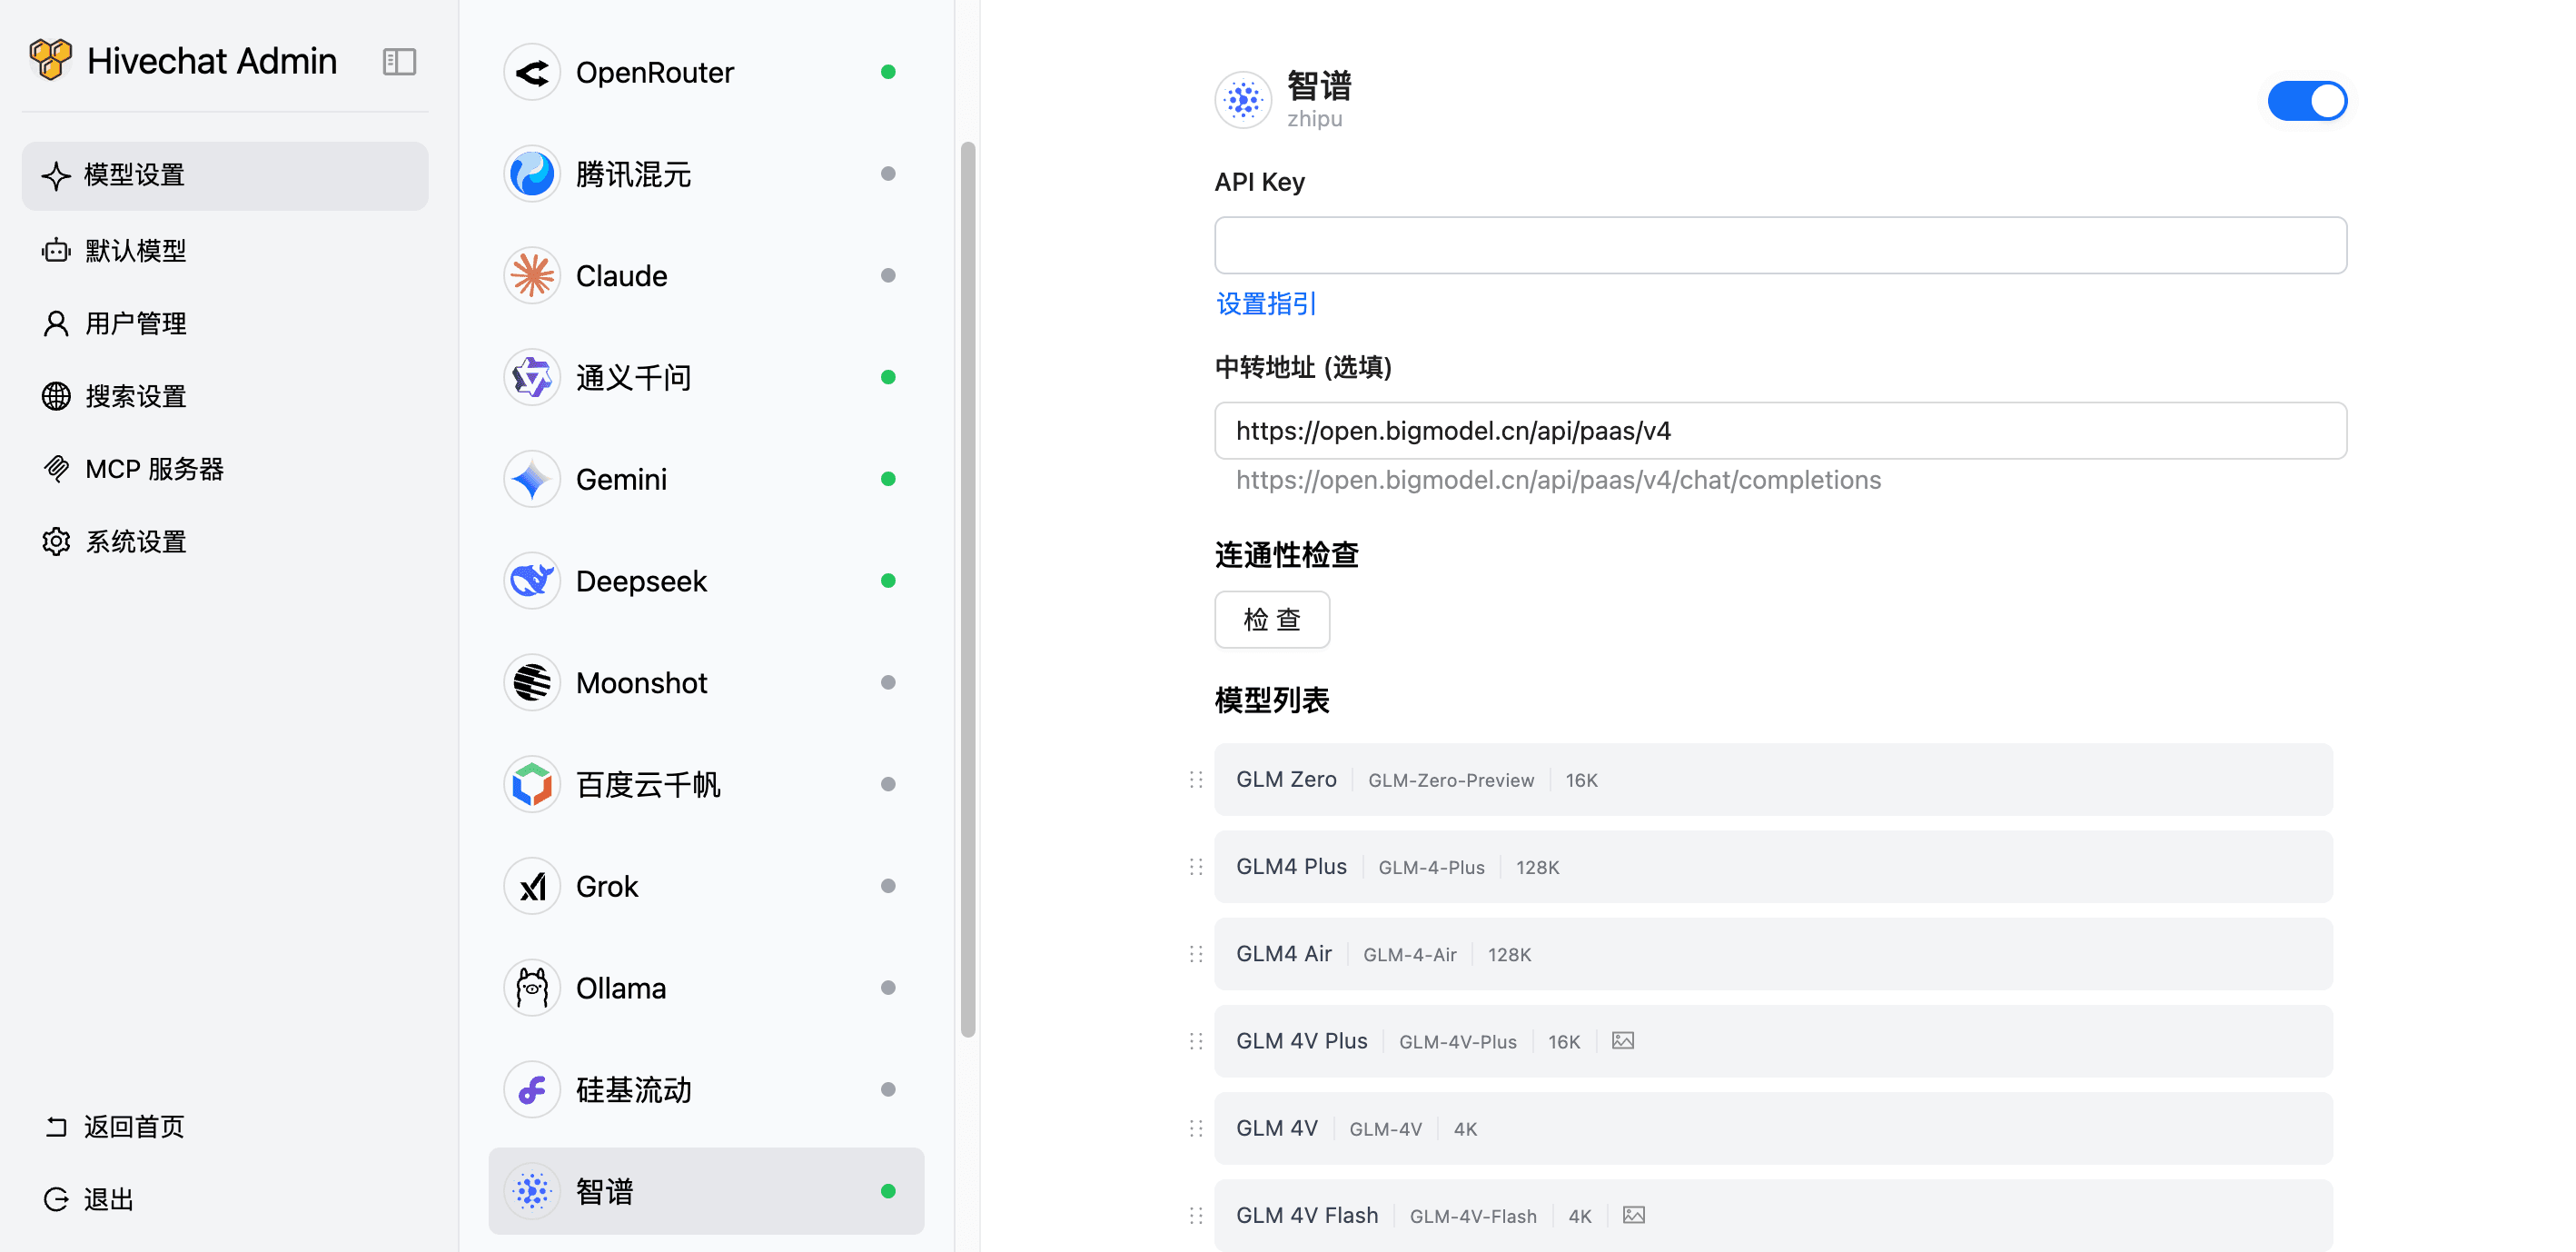Select OpenRouter provider icon

pyautogui.click(x=532, y=72)
